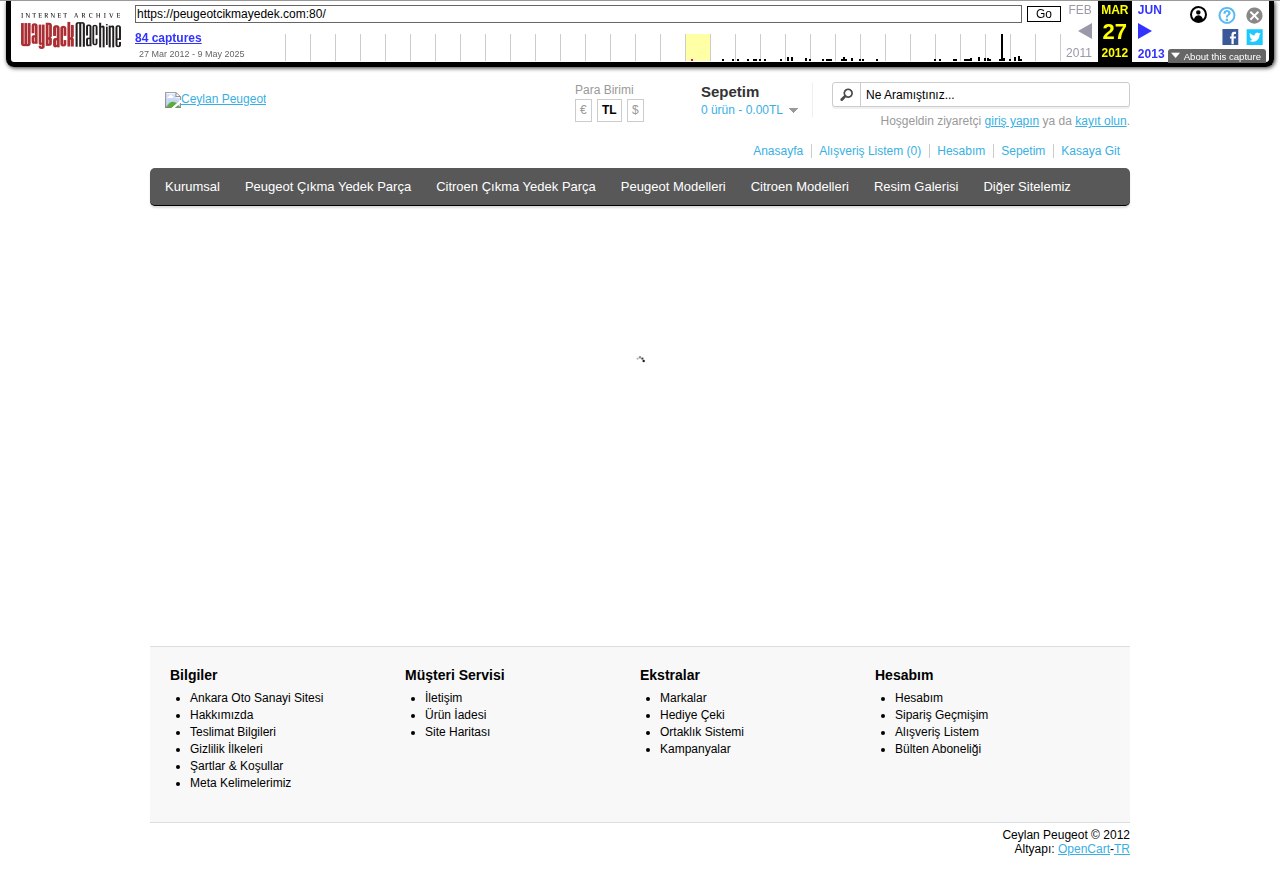Open the Wayback user account icon
The height and width of the screenshot is (885, 1280).
(x=1198, y=15)
